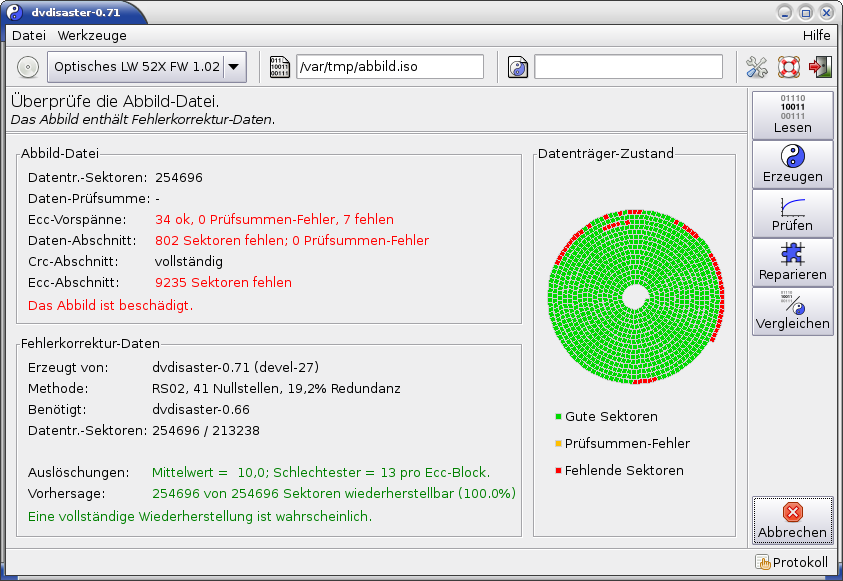Click the hand icon beside Protokoll
The image size is (843, 581).
click(x=763, y=562)
